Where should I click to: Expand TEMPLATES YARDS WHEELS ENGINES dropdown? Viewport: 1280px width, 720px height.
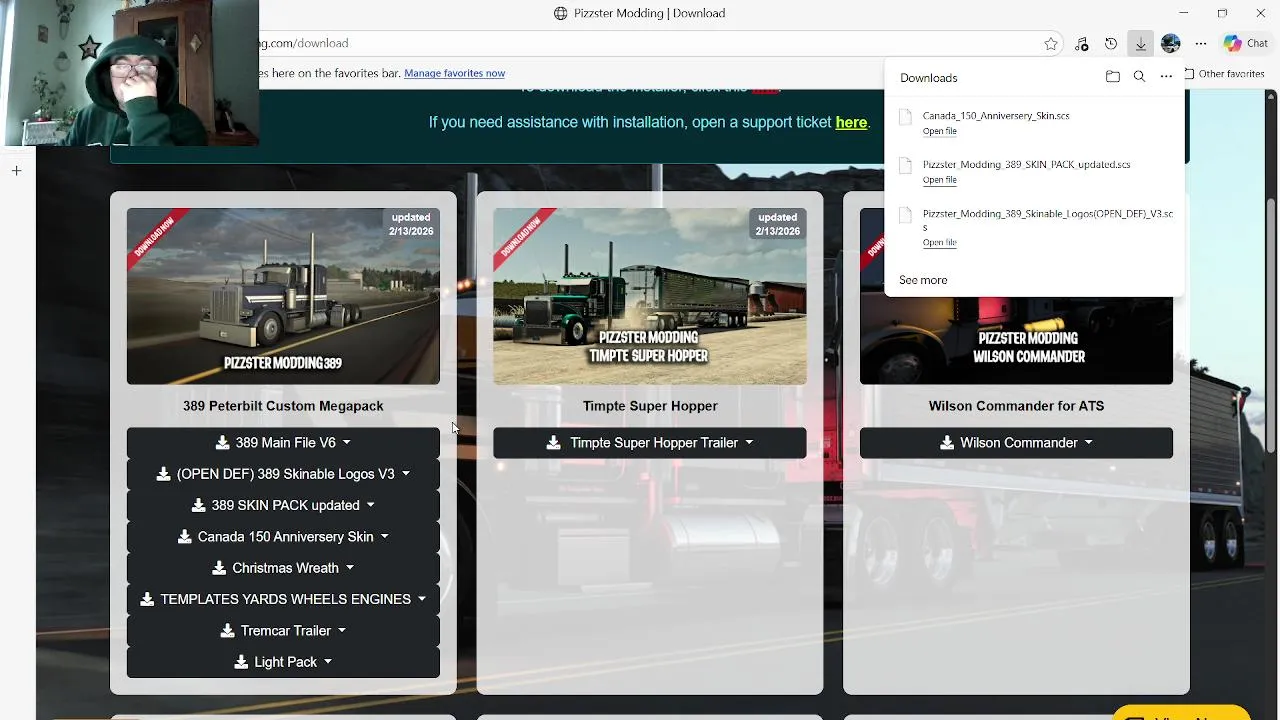283,599
